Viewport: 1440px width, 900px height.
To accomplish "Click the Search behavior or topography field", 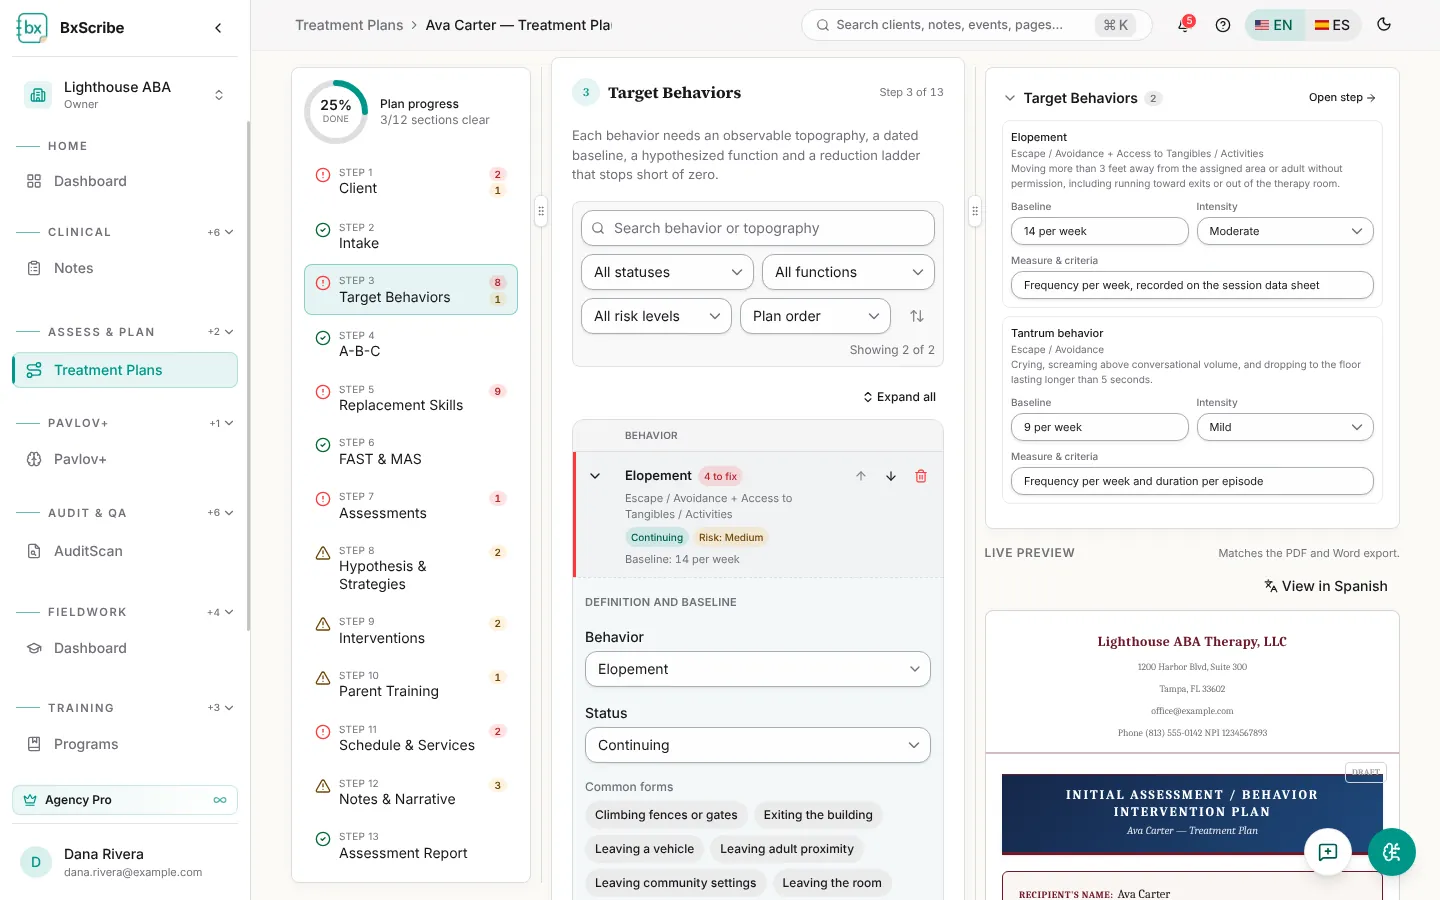I will tap(758, 228).
